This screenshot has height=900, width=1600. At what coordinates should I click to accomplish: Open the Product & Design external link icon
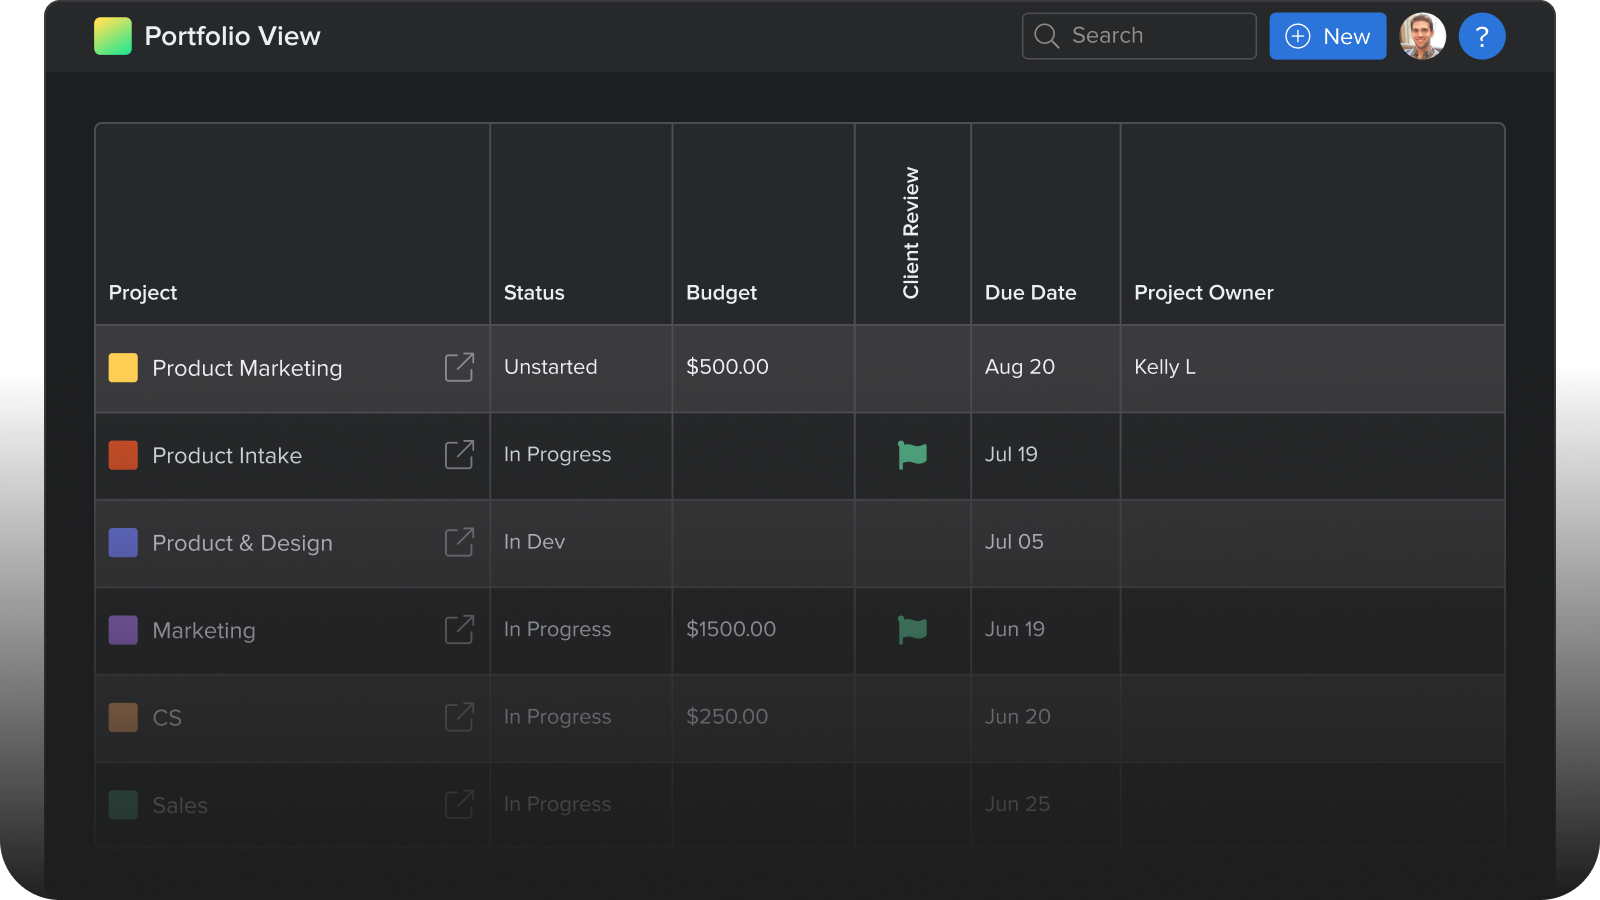click(x=459, y=542)
